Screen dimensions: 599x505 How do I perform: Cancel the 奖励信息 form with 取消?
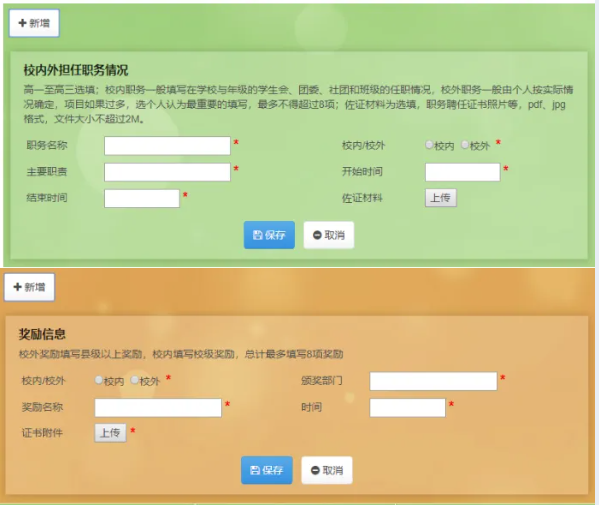(x=327, y=470)
